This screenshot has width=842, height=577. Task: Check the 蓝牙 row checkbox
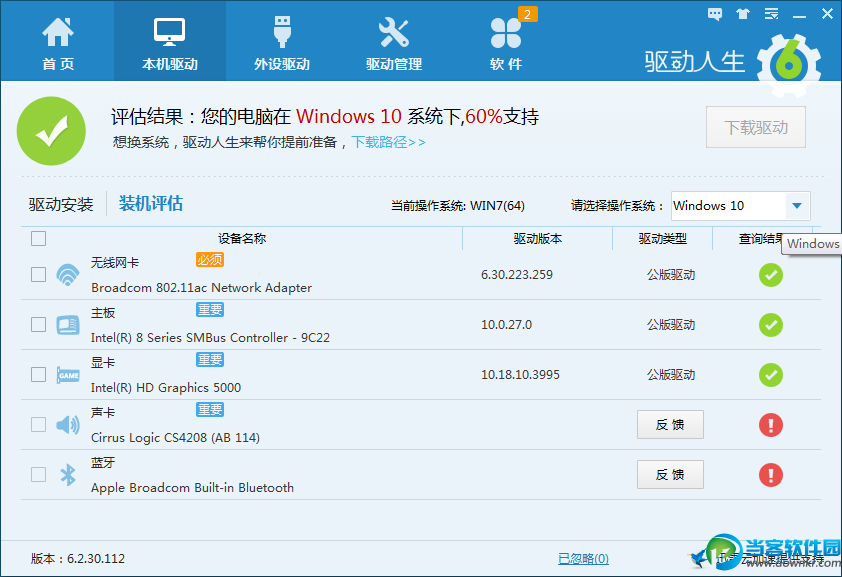point(38,474)
